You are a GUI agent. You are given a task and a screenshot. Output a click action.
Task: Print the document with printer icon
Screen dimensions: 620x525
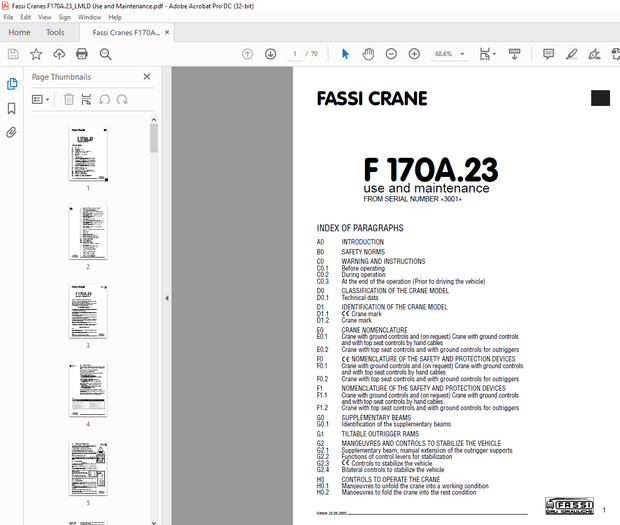click(82, 54)
